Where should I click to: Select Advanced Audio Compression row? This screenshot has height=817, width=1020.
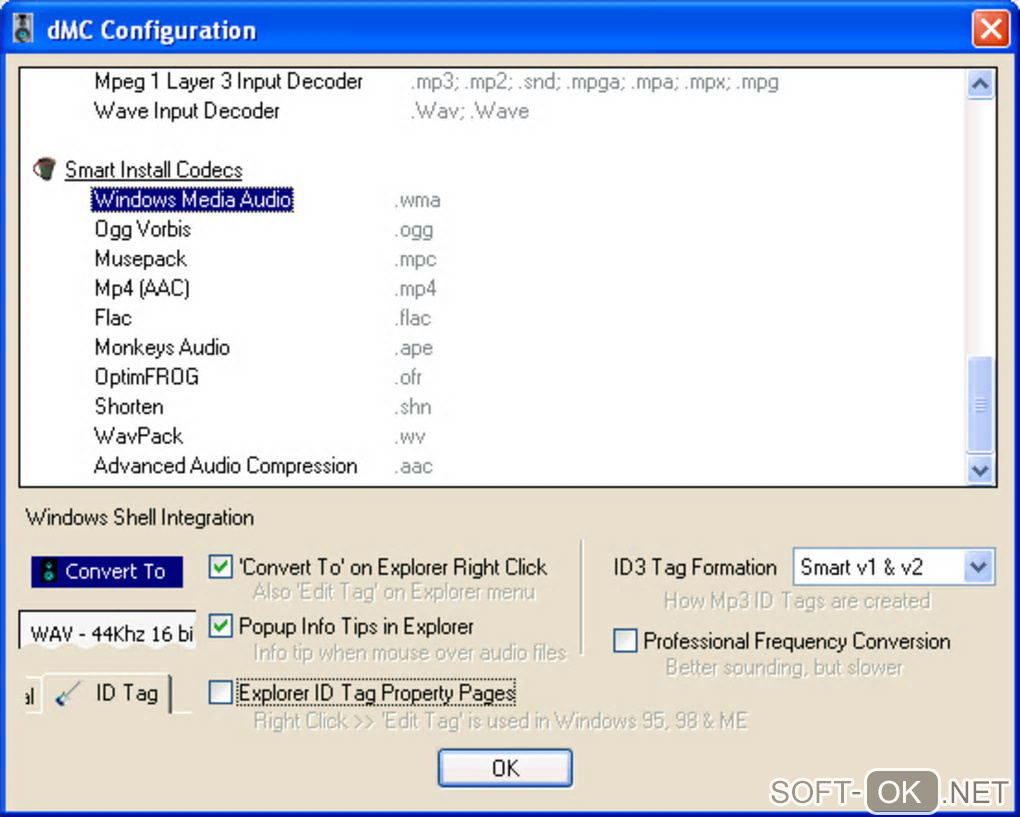(225, 466)
